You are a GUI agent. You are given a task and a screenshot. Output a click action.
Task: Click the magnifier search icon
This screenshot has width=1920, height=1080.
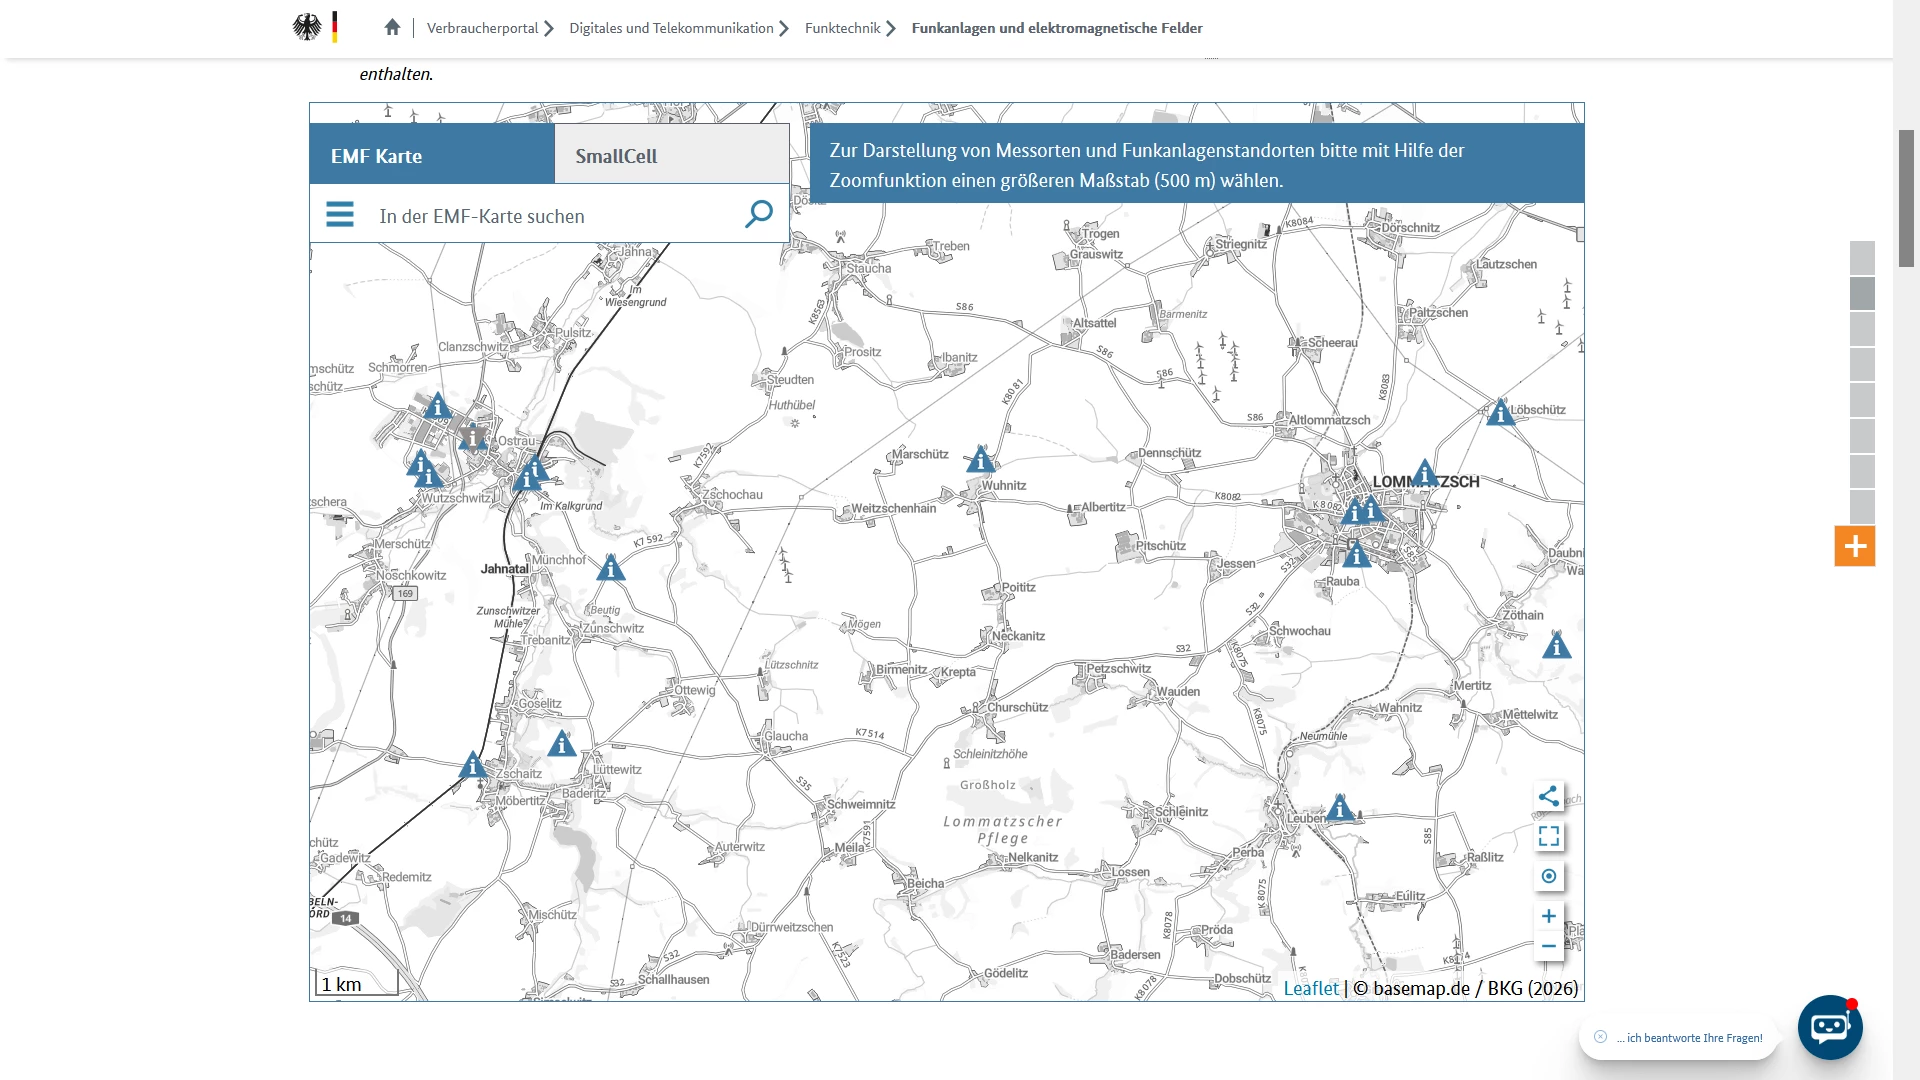coord(759,213)
